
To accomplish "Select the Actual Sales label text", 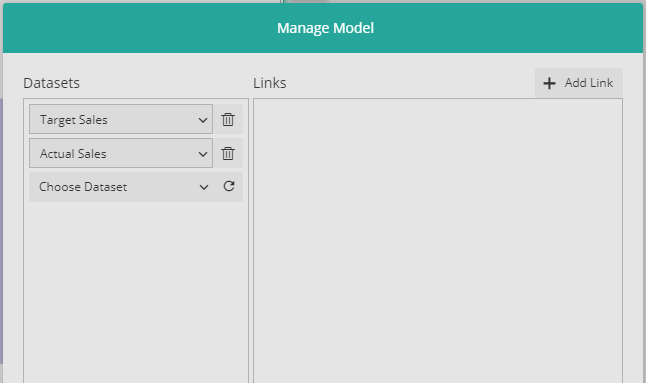I will coord(73,154).
